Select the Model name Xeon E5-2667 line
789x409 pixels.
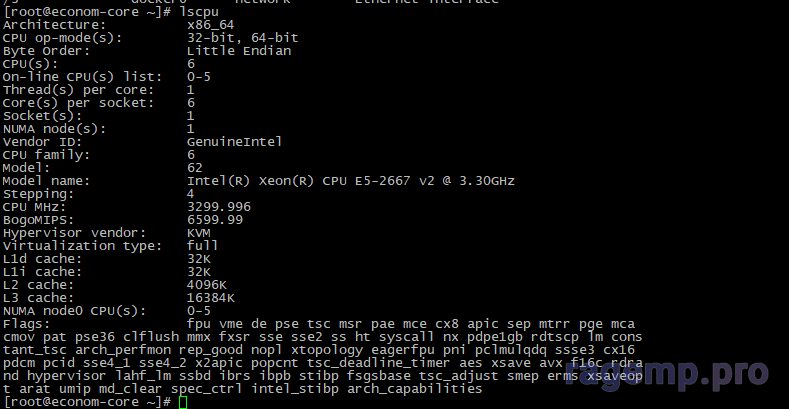259,181
